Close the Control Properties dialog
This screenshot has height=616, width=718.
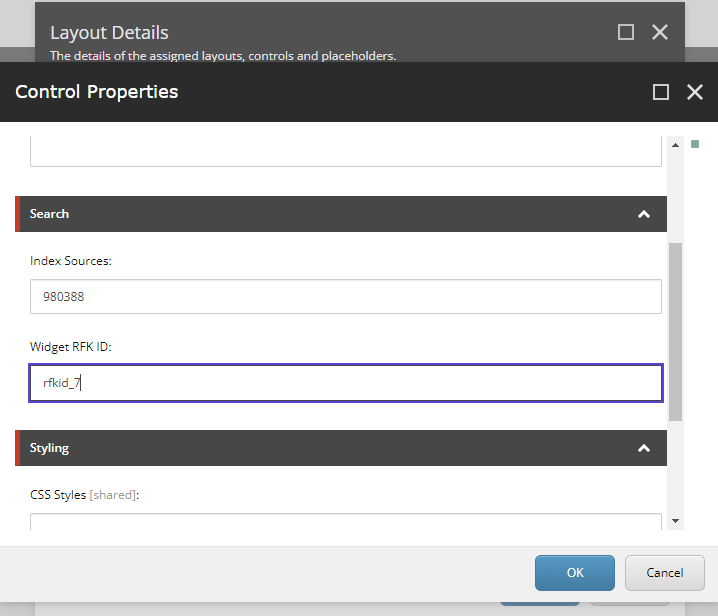pyautogui.click(x=695, y=92)
